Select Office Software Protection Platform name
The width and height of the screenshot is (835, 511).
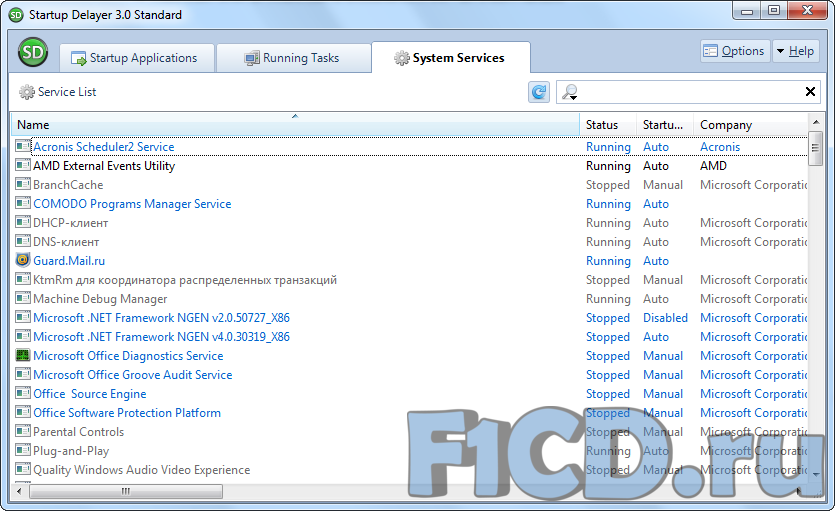pyautogui.click(x=127, y=413)
